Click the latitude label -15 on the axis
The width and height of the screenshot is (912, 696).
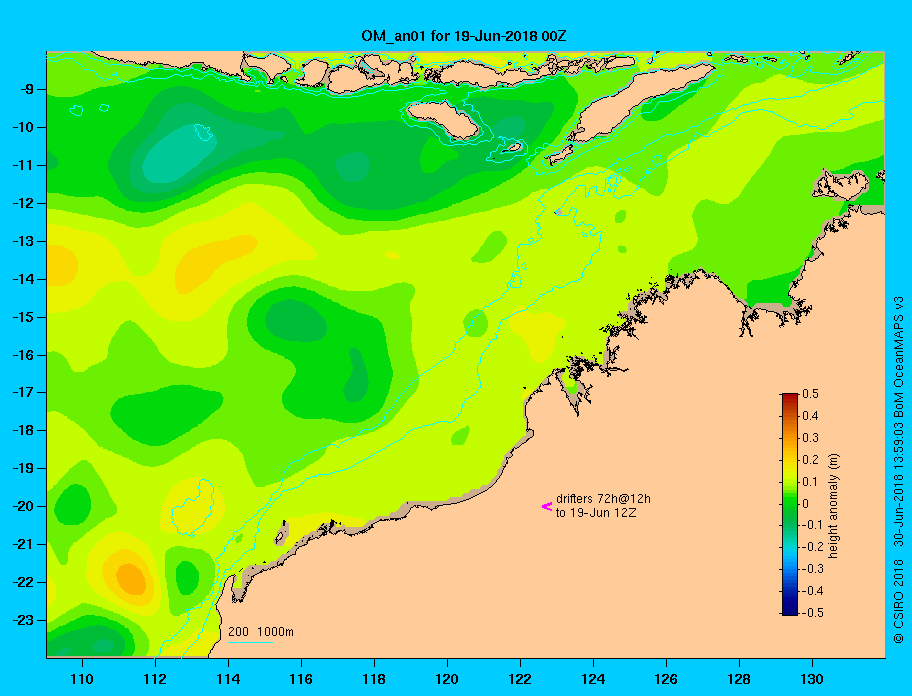click(x=23, y=317)
